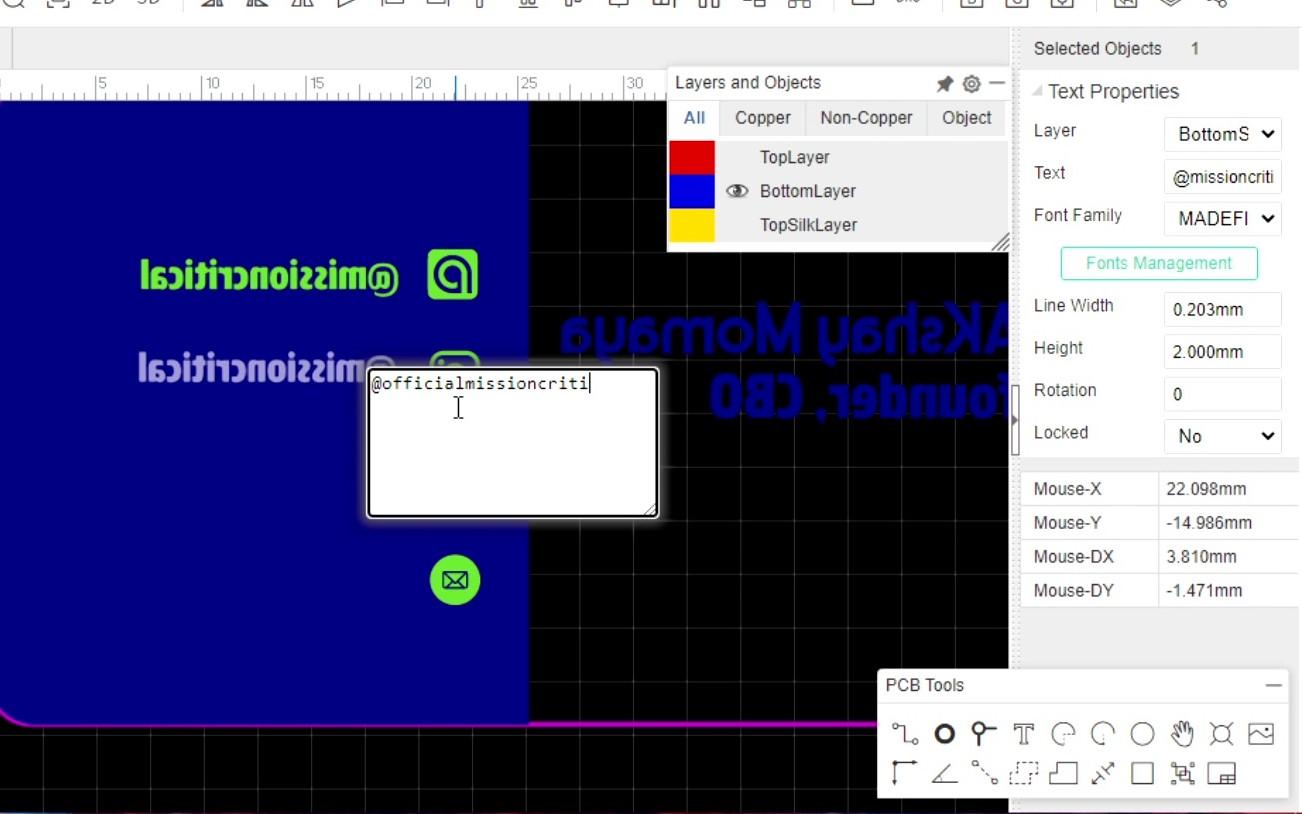The width and height of the screenshot is (1302, 814).
Task: Click the green mail icon on board
Action: coord(455,581)
